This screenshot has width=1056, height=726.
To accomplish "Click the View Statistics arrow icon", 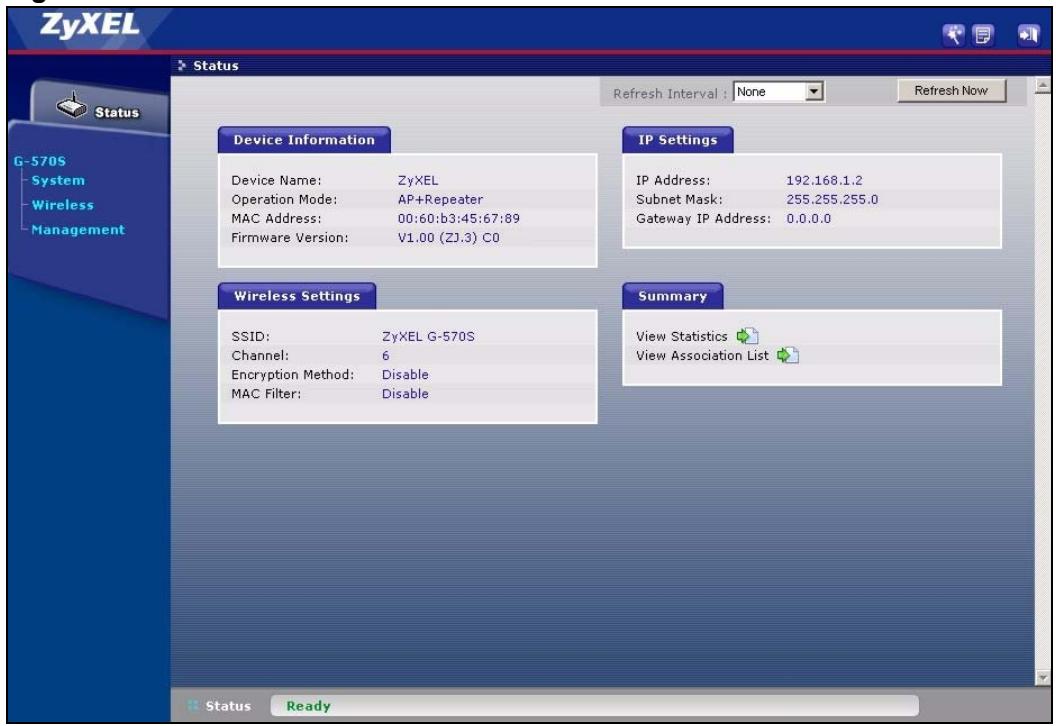I will click(x=748, y=336).
